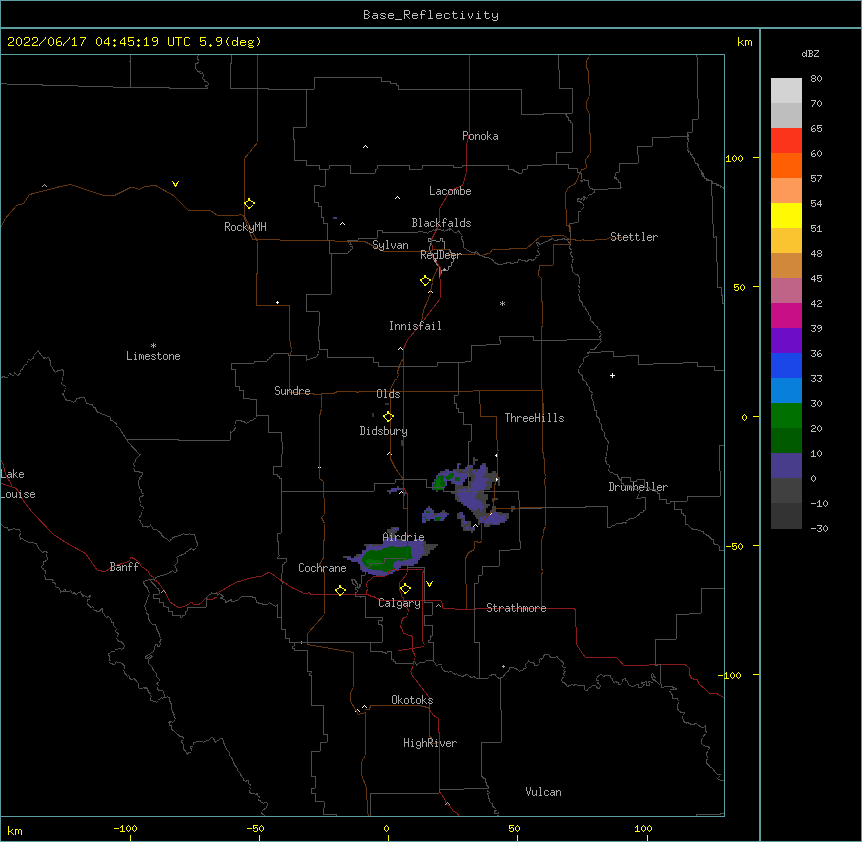The image size is (862, 842).
Task: Select the yellow diamond marker south of RedDeer
Action: [425, 280]
